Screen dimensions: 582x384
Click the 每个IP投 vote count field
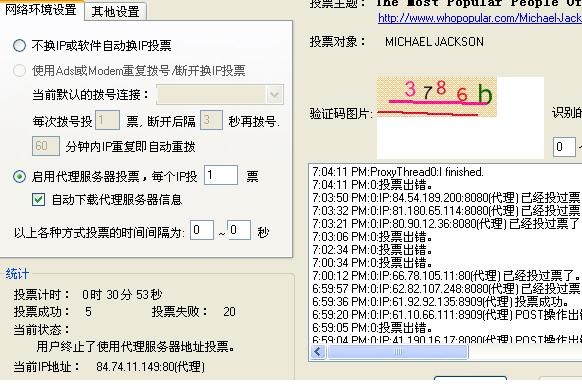click(x=221, y=175)
